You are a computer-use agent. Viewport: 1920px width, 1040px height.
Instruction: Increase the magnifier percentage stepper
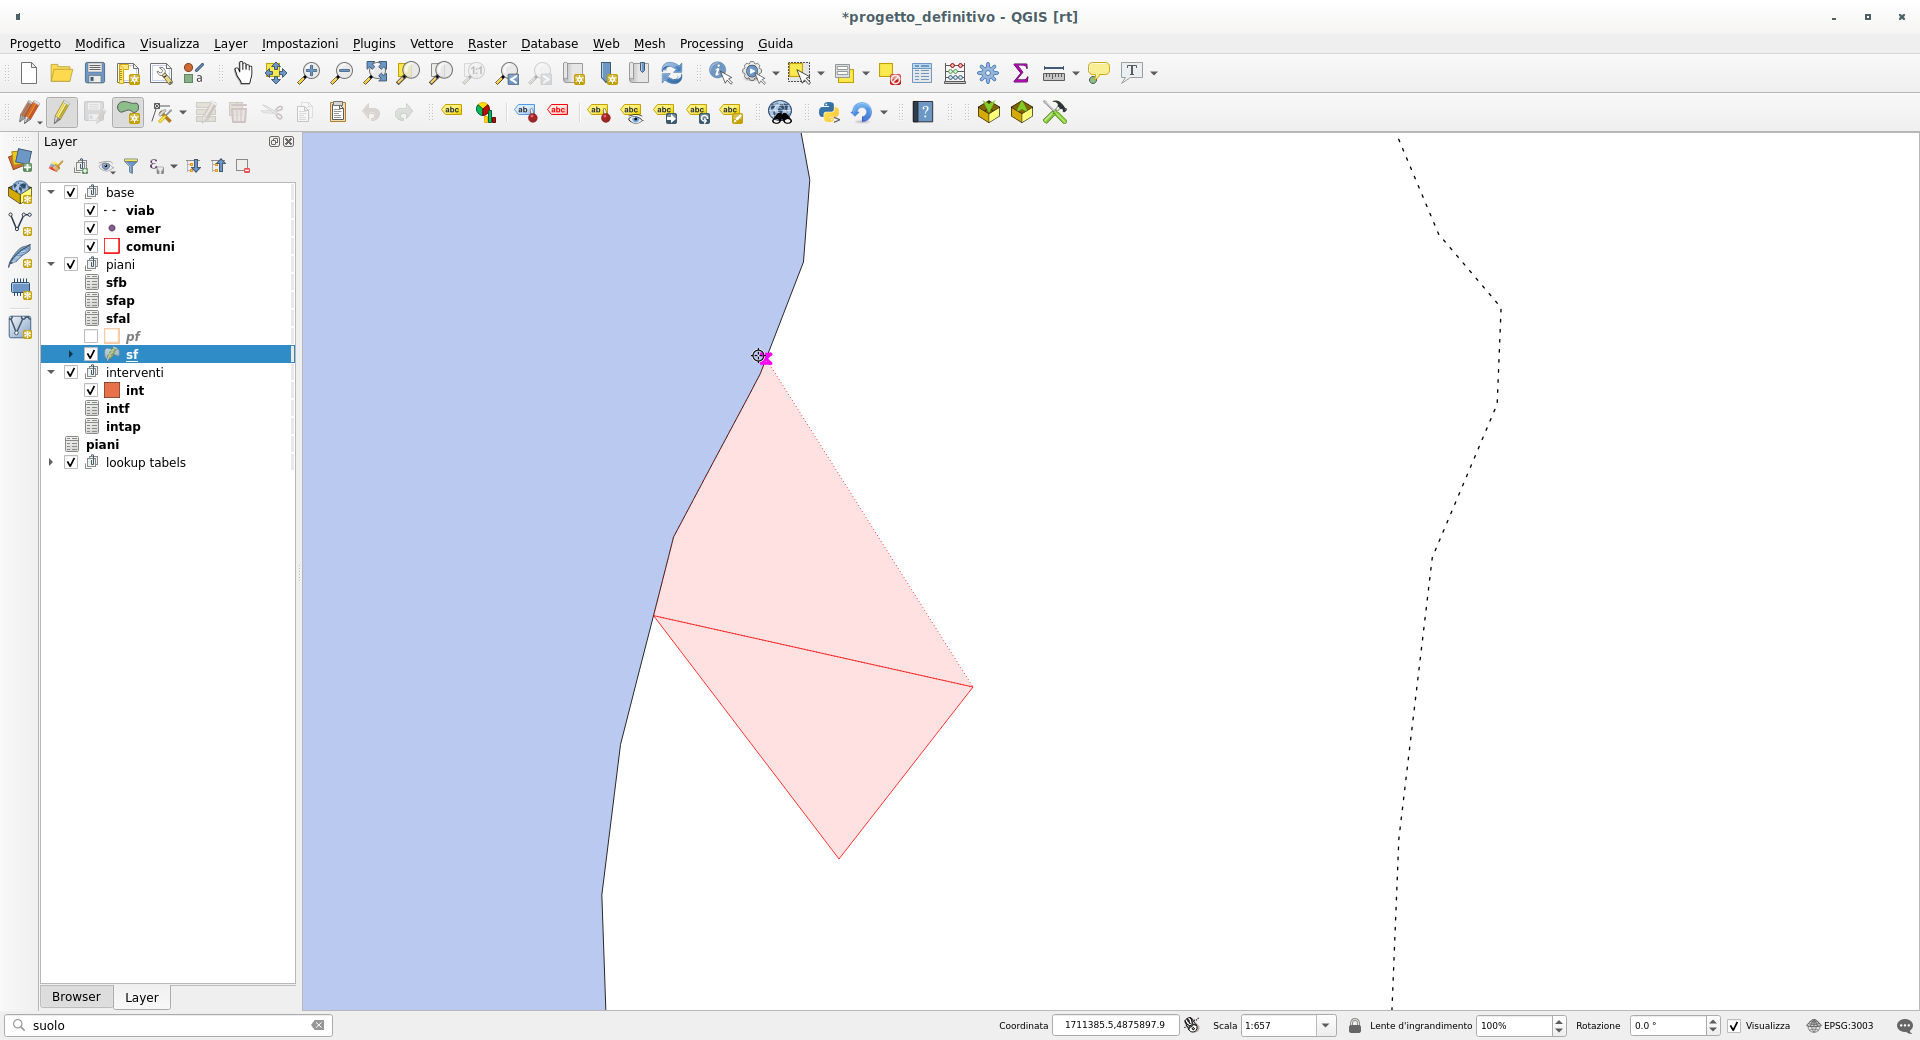(1559, 1021)
